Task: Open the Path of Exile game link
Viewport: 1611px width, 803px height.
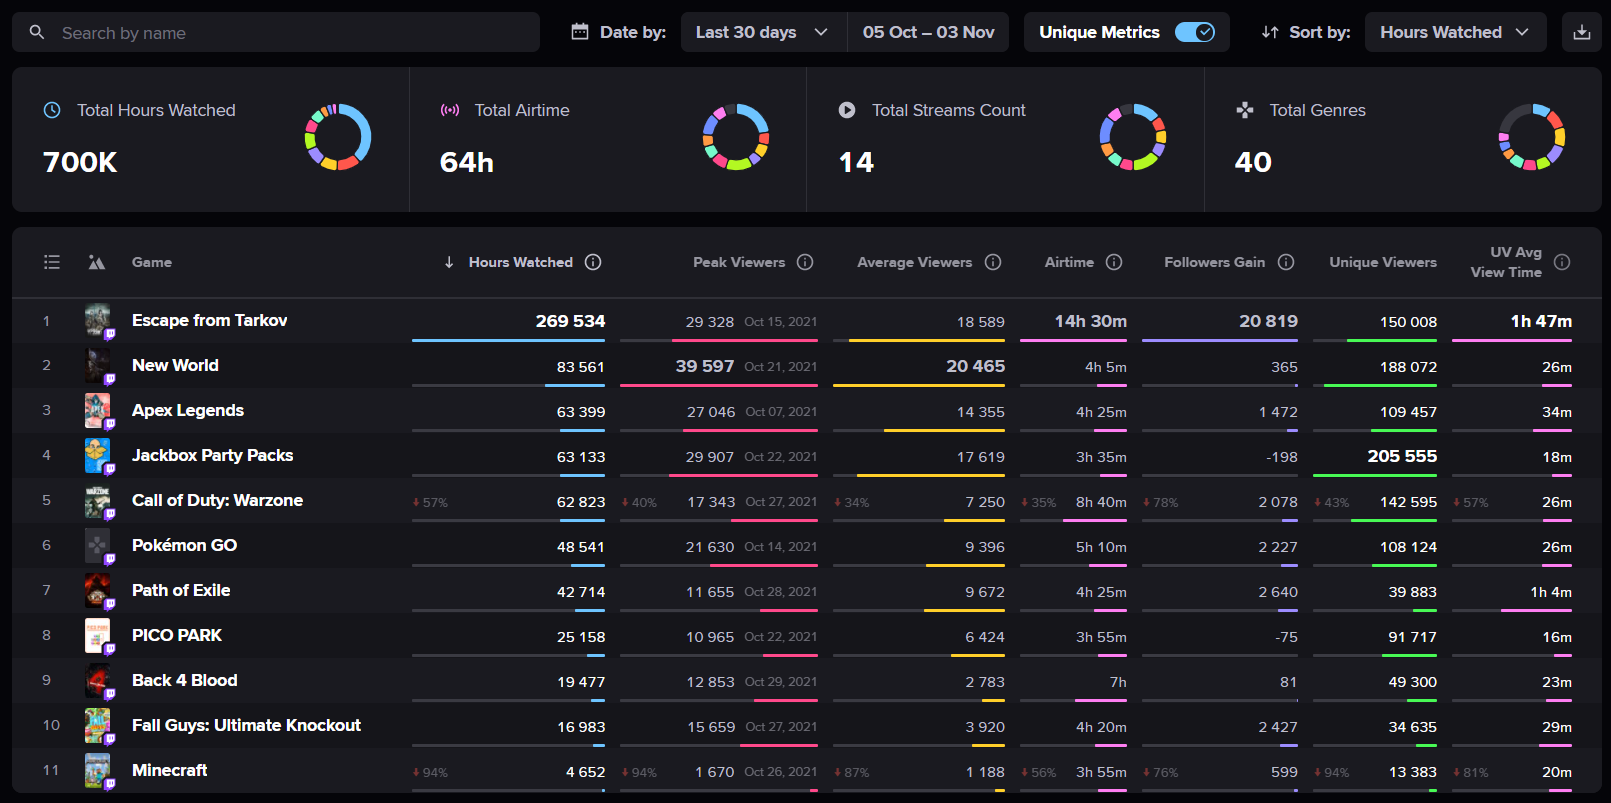Action: point(181,590)
